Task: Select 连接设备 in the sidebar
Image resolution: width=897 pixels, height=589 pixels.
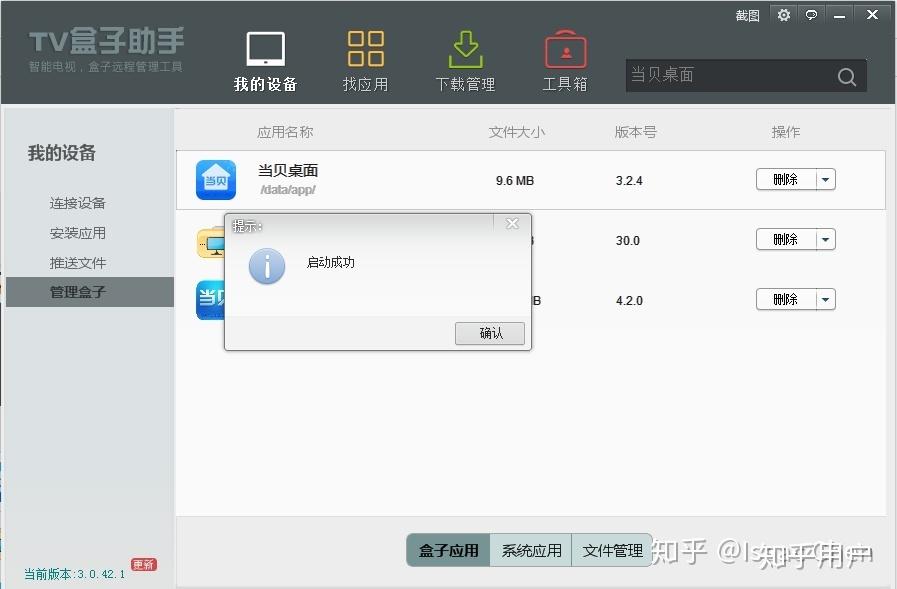Action: tap(78, 203)
